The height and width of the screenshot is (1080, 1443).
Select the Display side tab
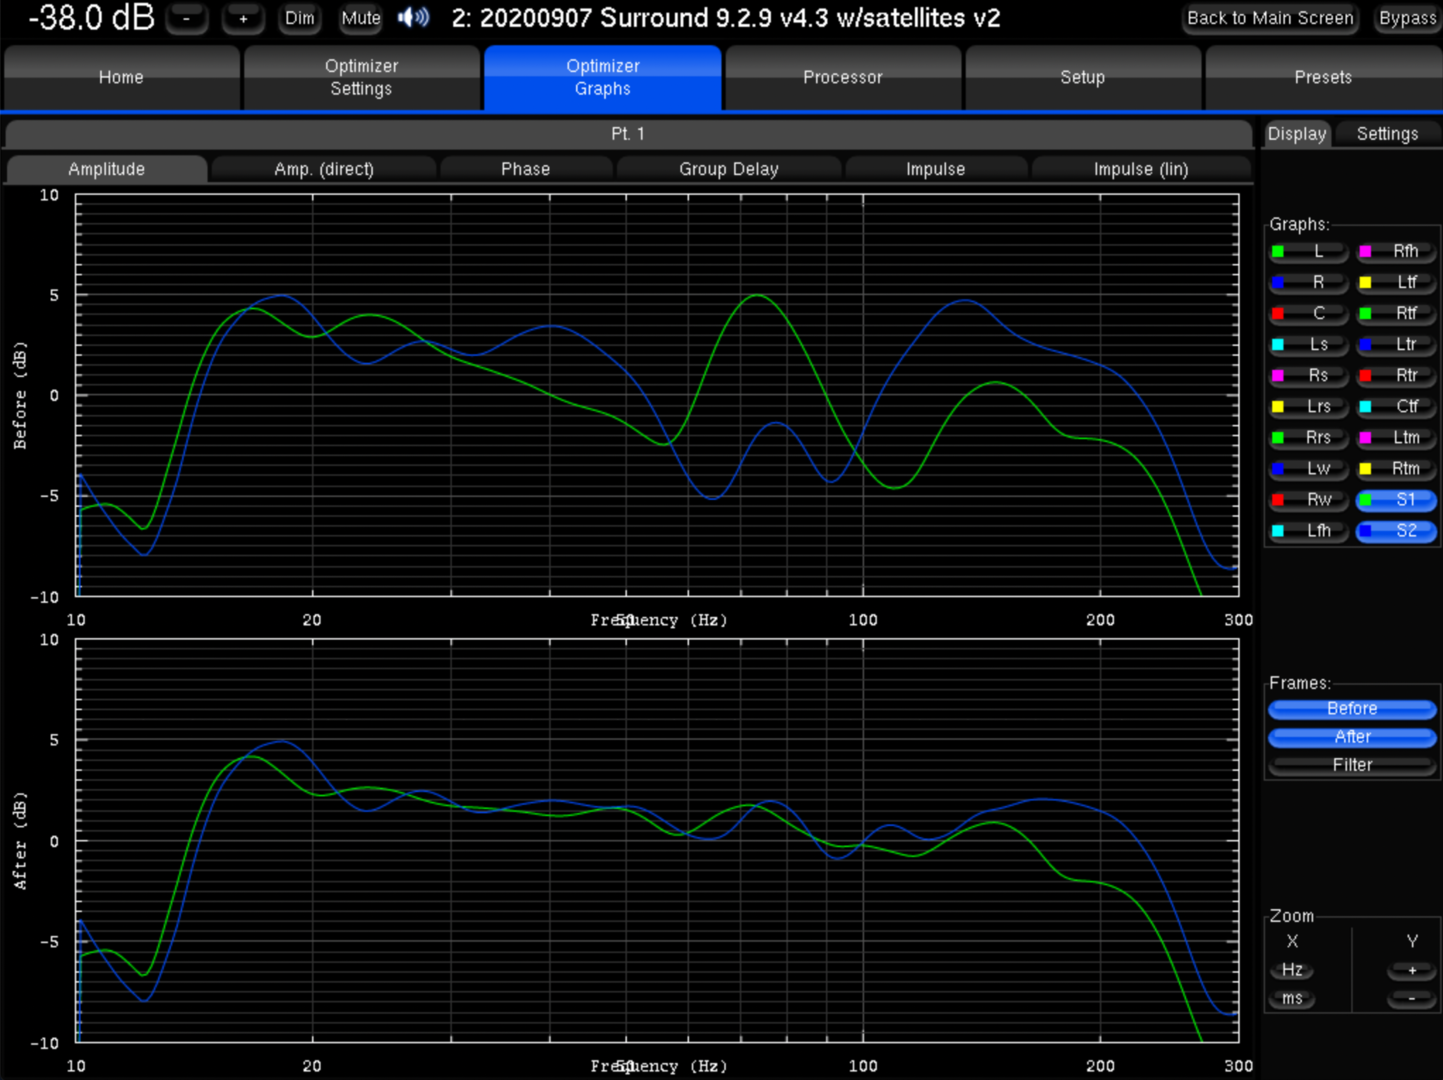1297,133
